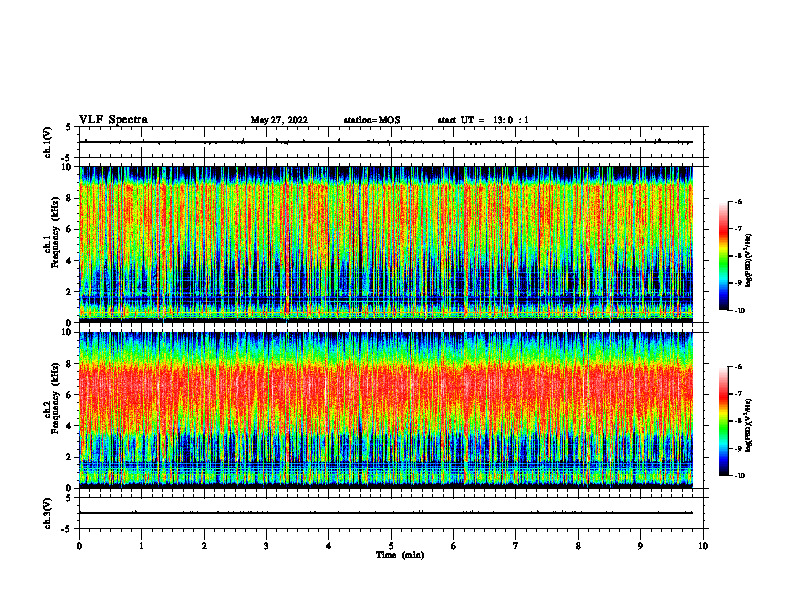Click time axis tick label "7"
The width and height of the screenshot is (792, 612).
(516, 546)
